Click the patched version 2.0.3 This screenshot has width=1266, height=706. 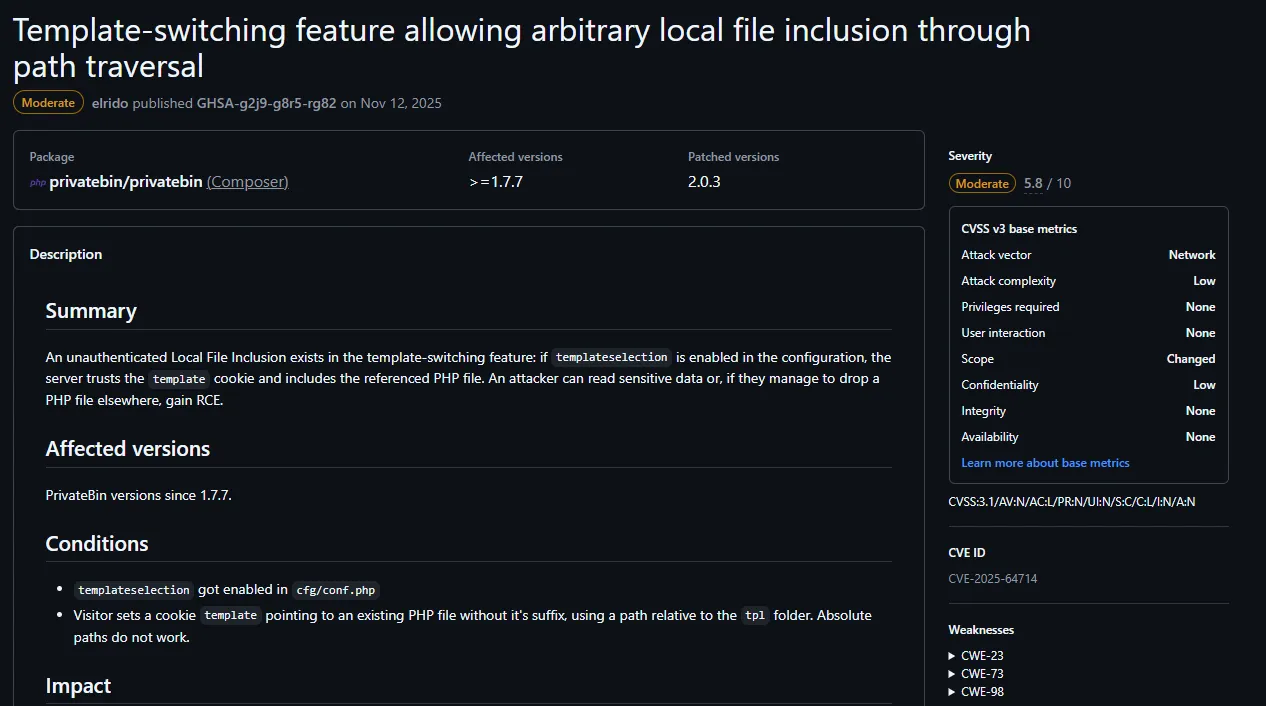pos(704,182)
